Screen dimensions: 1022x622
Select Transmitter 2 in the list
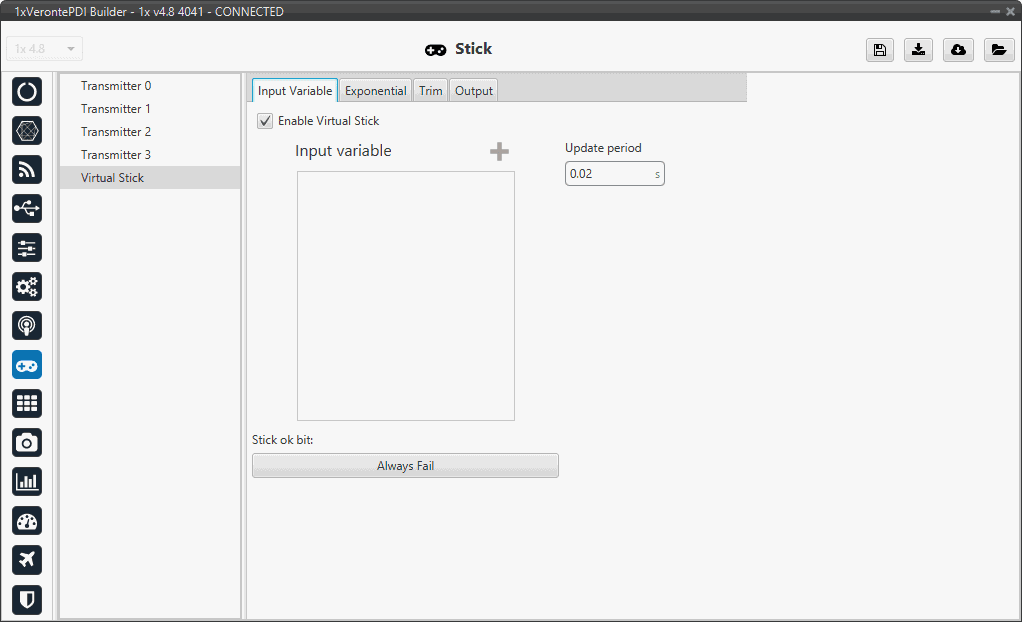[116, 132]
